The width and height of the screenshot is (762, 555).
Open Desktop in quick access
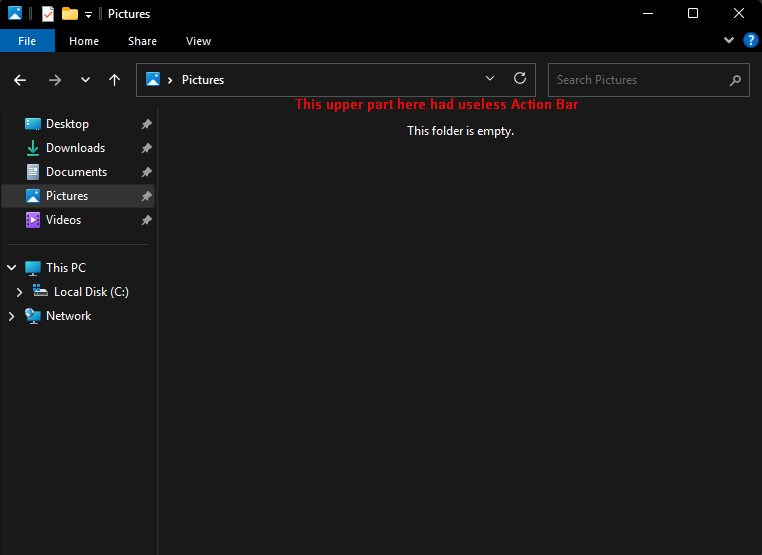coord(67,124)
